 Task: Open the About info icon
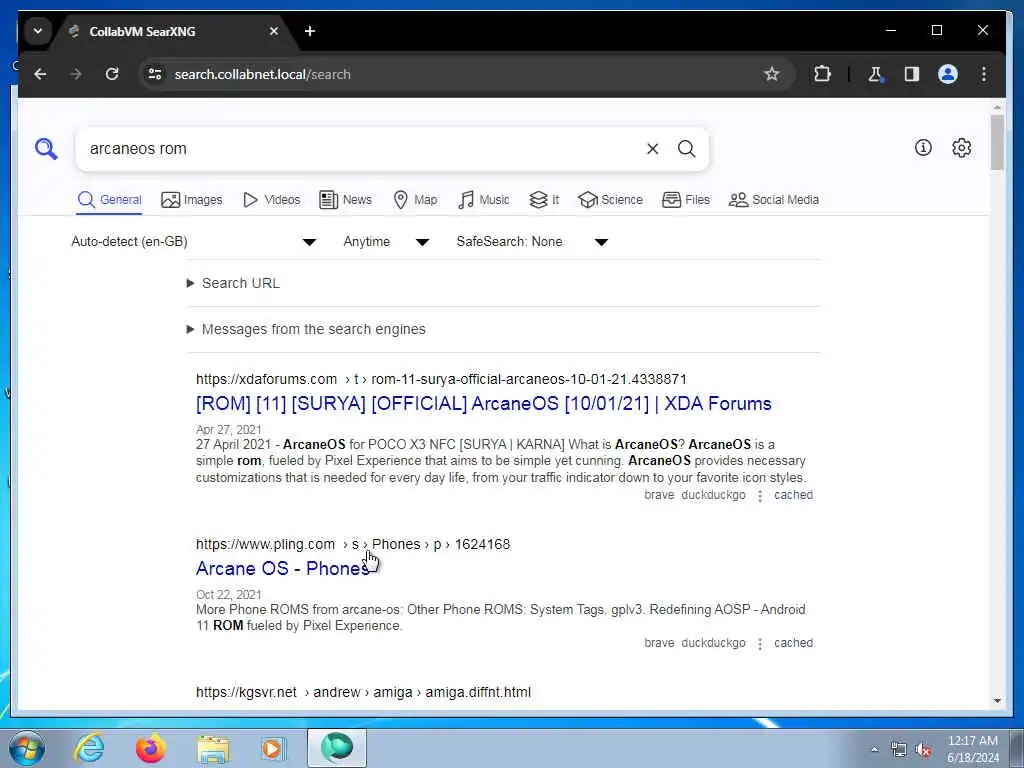[x=923, y=148]
